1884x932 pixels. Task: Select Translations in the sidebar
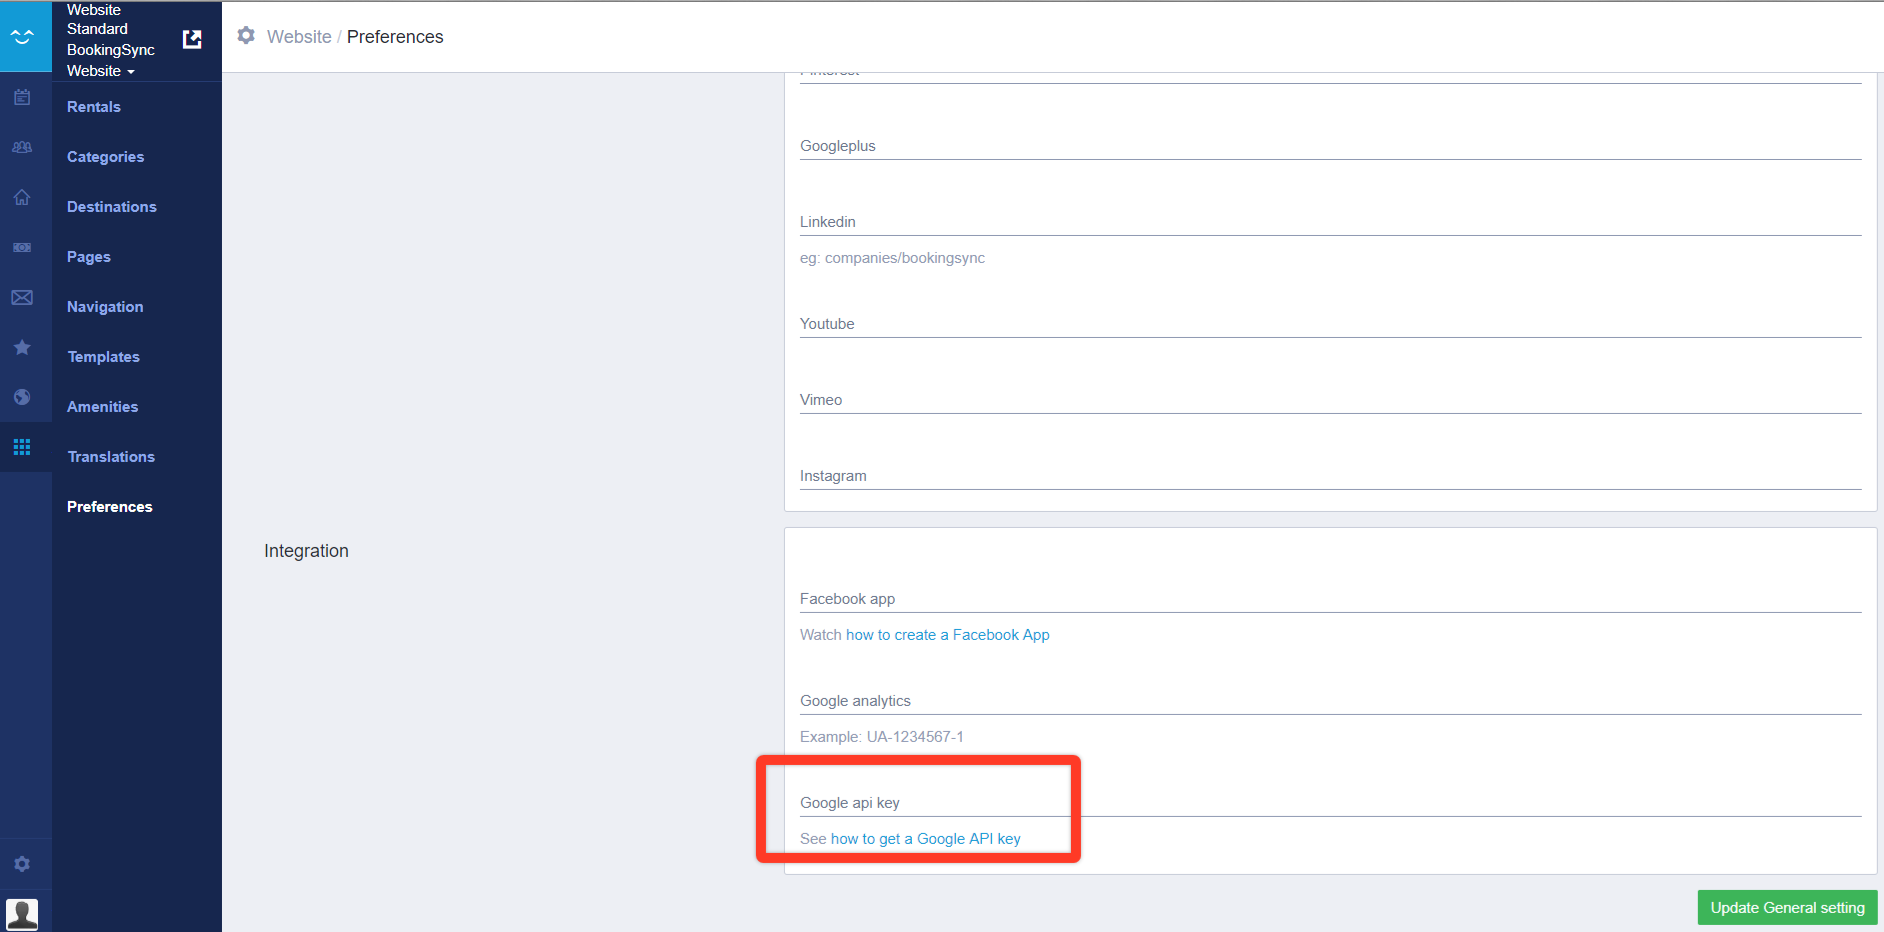(x=111, y=457)
